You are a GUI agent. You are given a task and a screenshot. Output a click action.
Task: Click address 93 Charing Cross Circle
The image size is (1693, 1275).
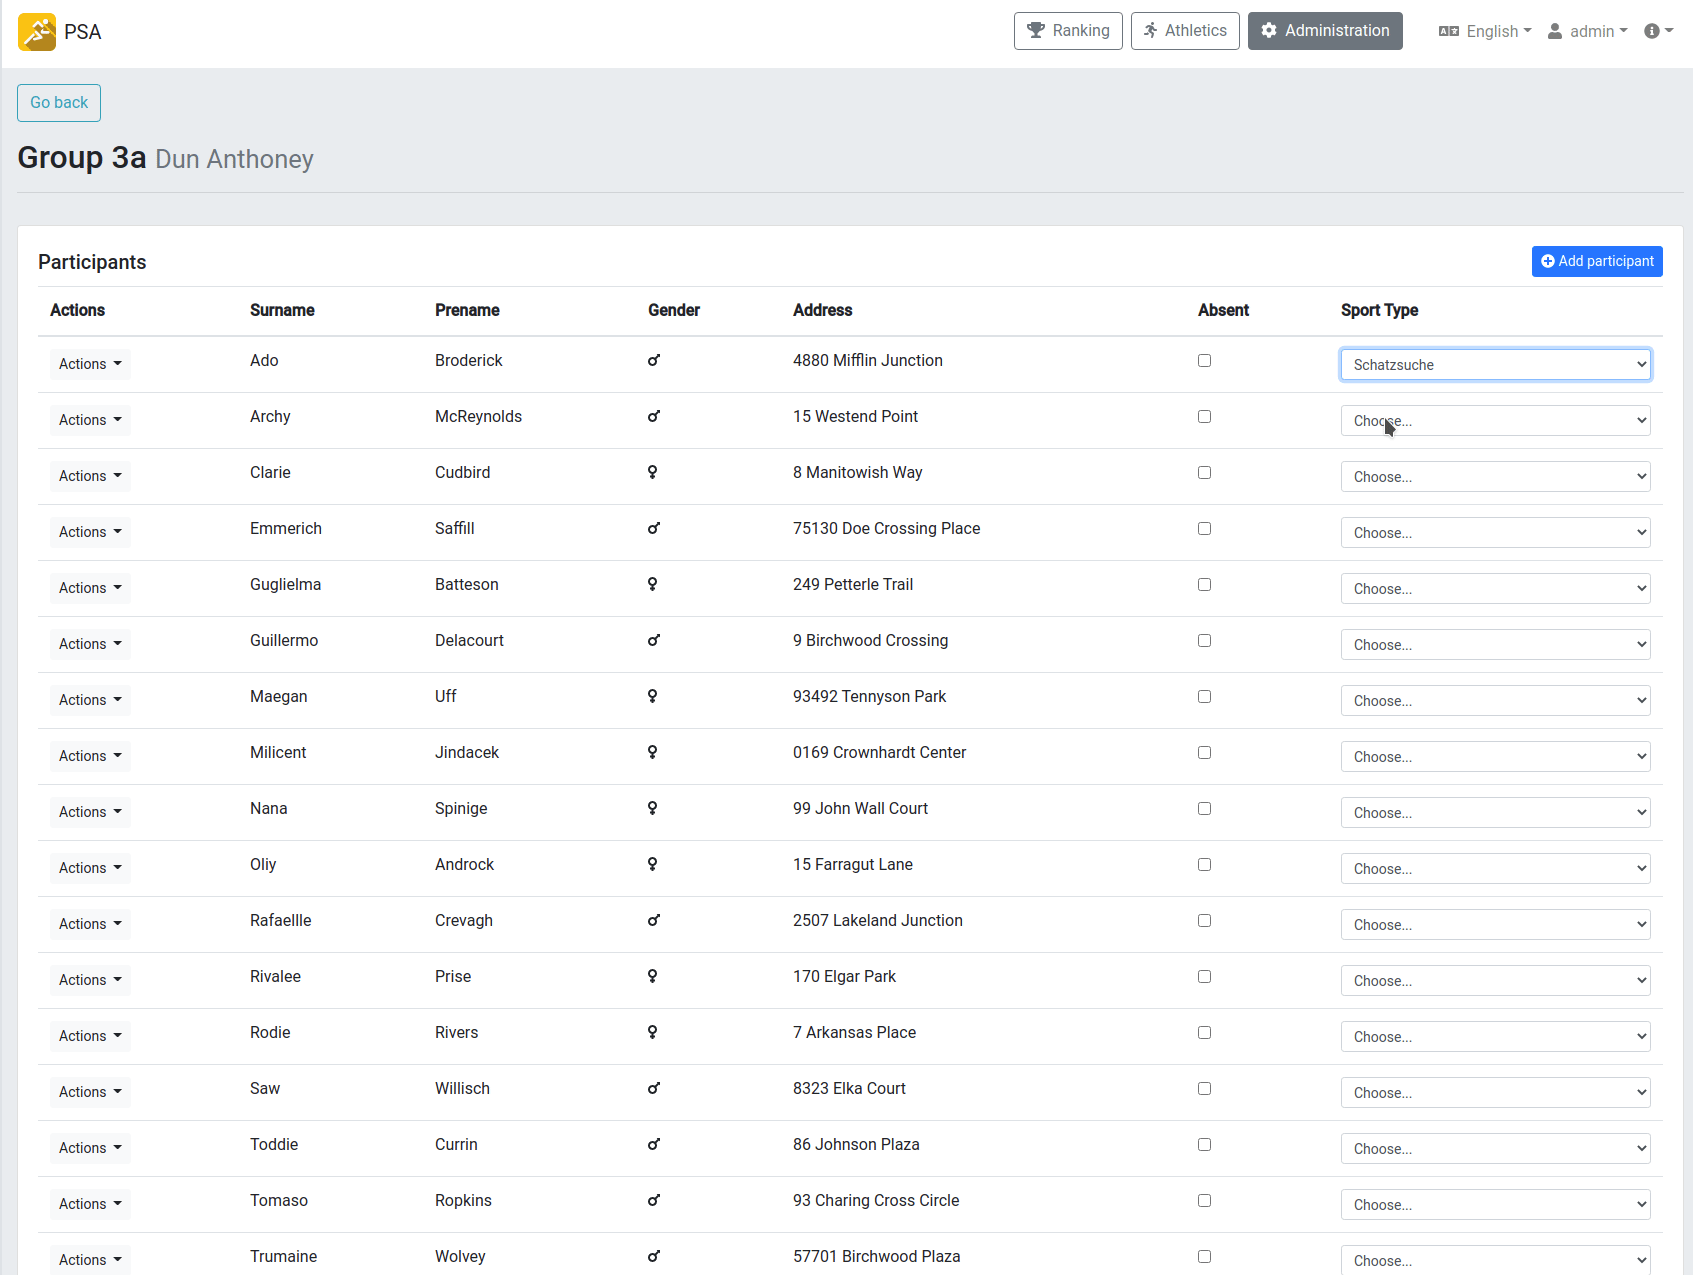[x=876, y=1201]
